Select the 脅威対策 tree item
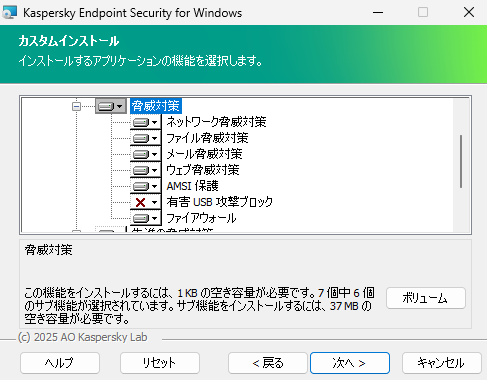The height and width of the screenshot is (380, 487). tap(156, 106)
